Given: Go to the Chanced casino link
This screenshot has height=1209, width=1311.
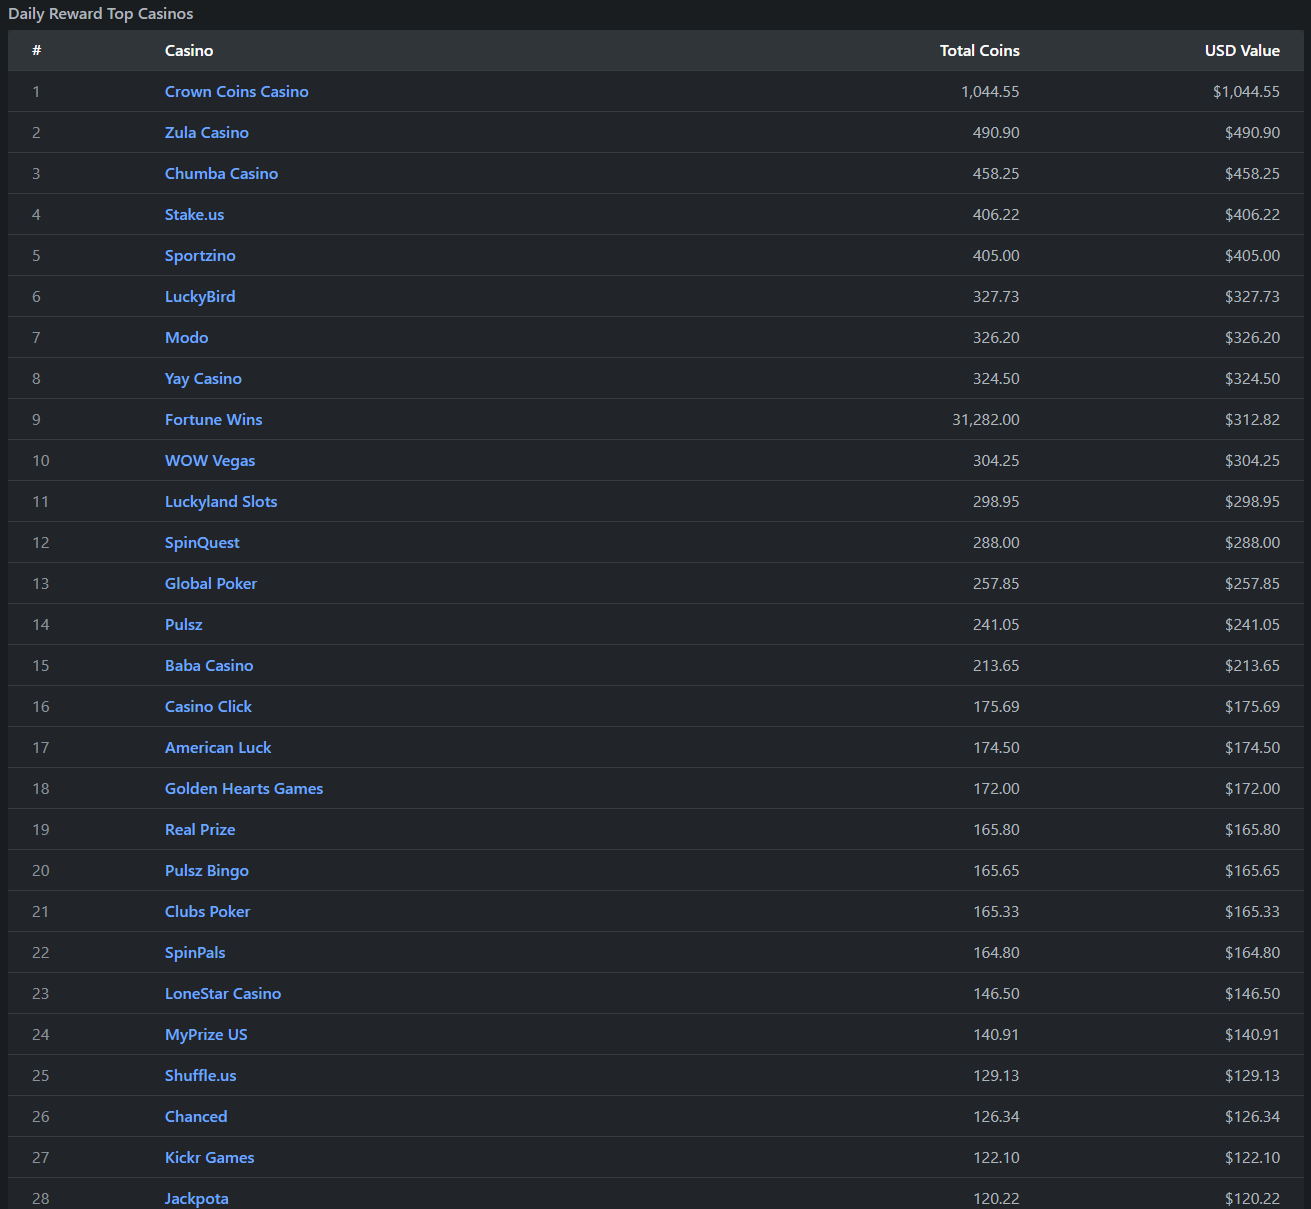Looking at the screenshot, I should point(196,1116).
